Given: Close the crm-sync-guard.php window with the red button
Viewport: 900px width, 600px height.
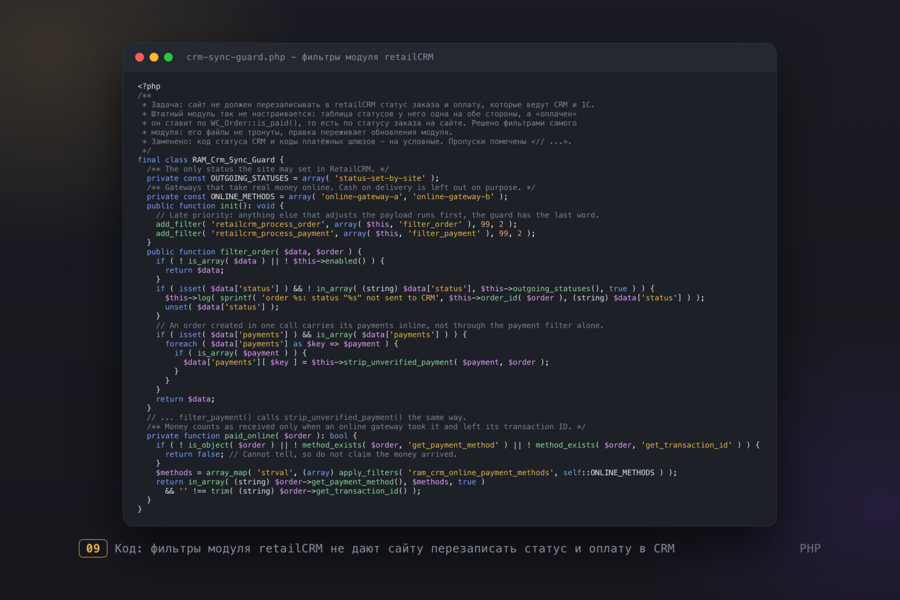Looking at the screenshot, I should pos(139,57).
